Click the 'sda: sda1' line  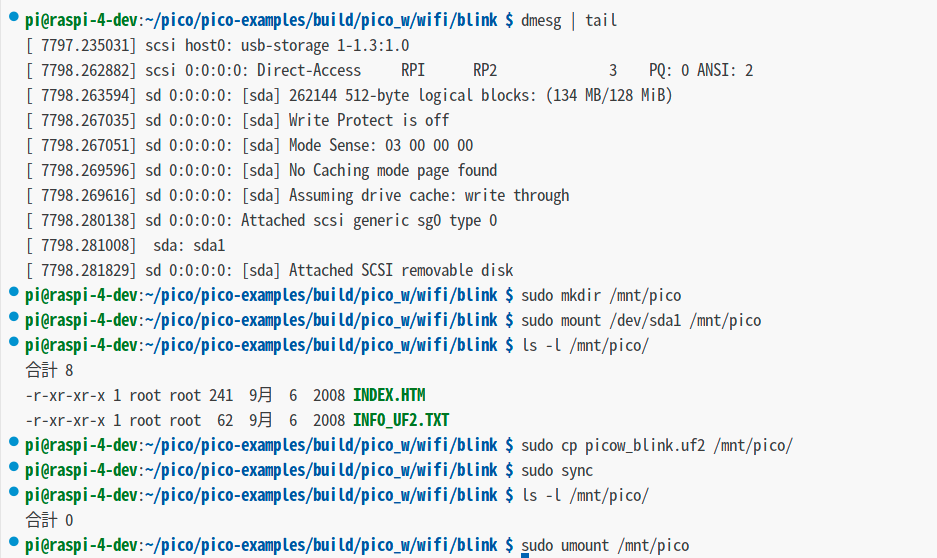pos(125,246)
